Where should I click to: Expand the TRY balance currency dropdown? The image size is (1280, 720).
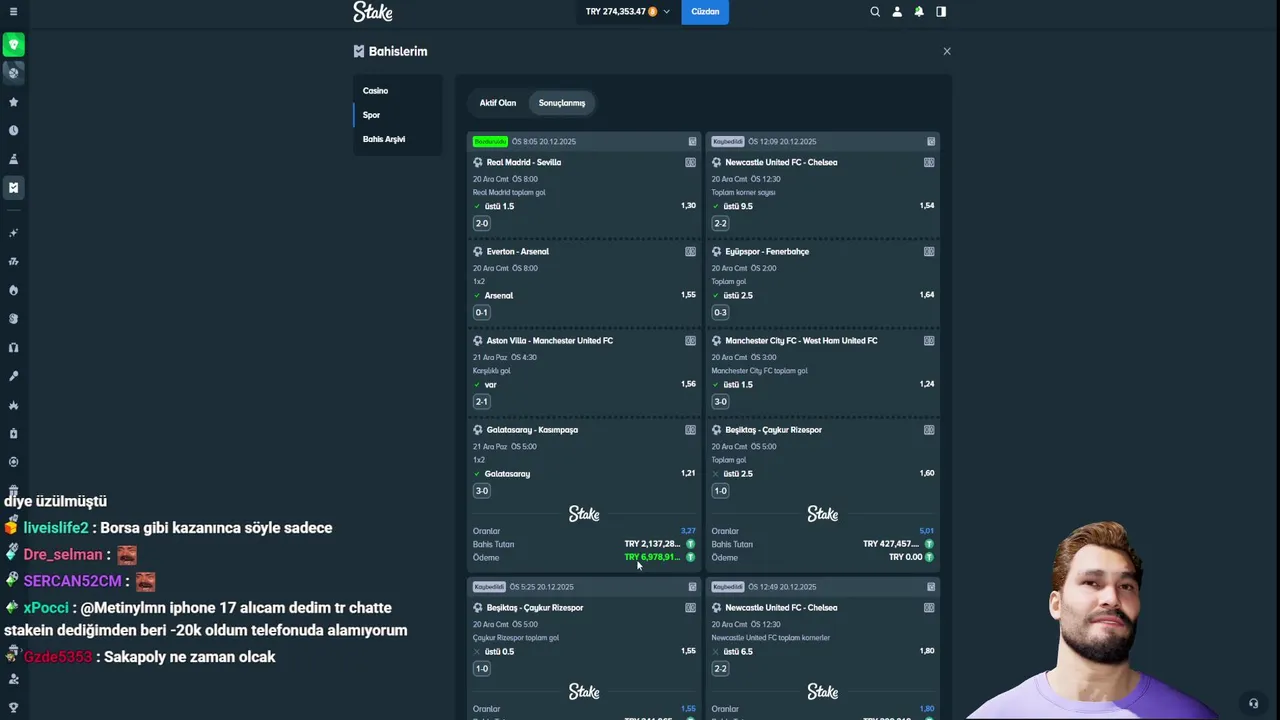point(628,12)
